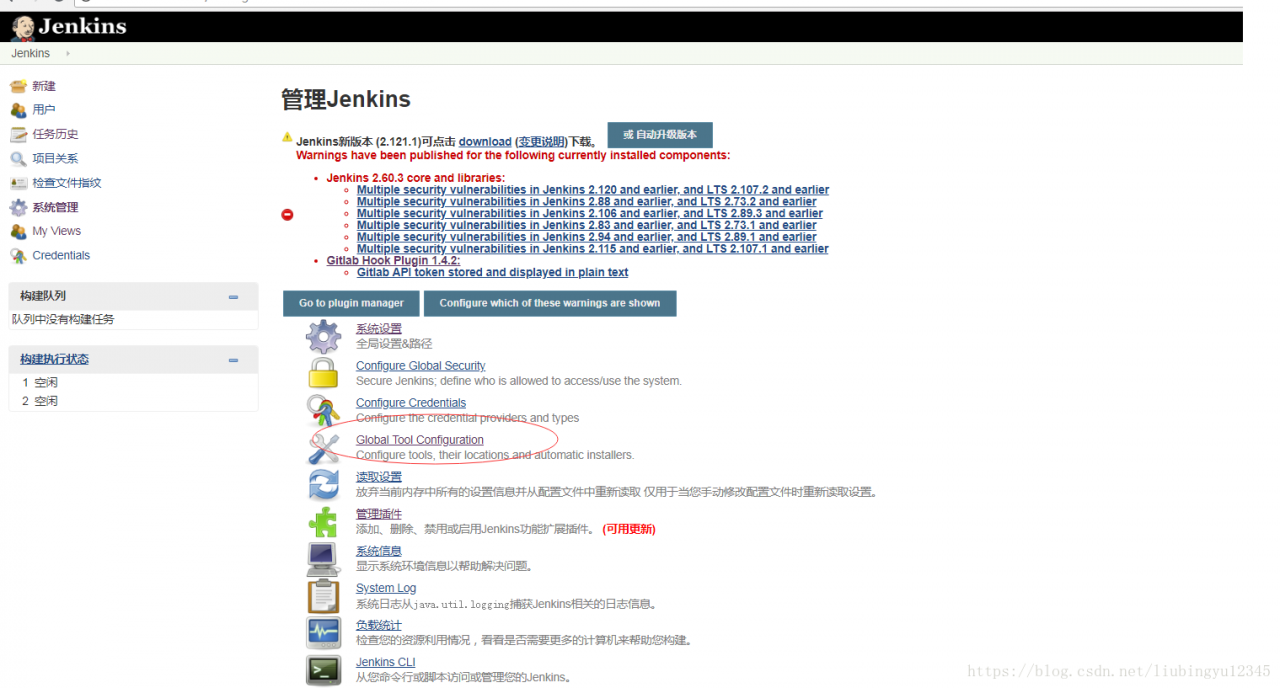Viewport: 1280px width, 688px height.
Task: Open Configure Credentials link
Action: pyautogui.click(x=411, y=403)
